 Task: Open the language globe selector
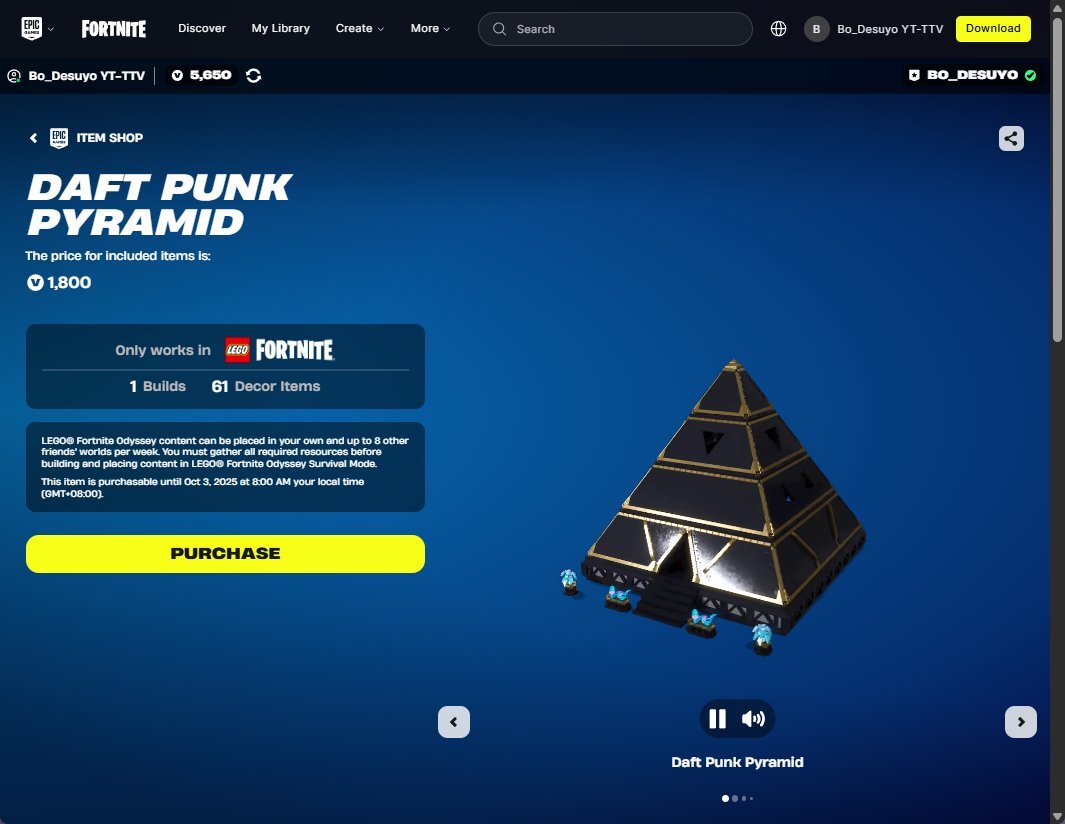(x=778, y=29)
